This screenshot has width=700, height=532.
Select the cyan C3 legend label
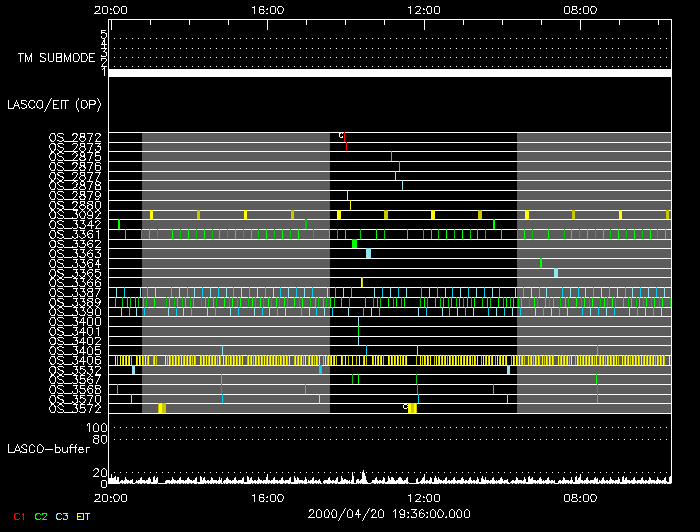click(x=62, y=516)
